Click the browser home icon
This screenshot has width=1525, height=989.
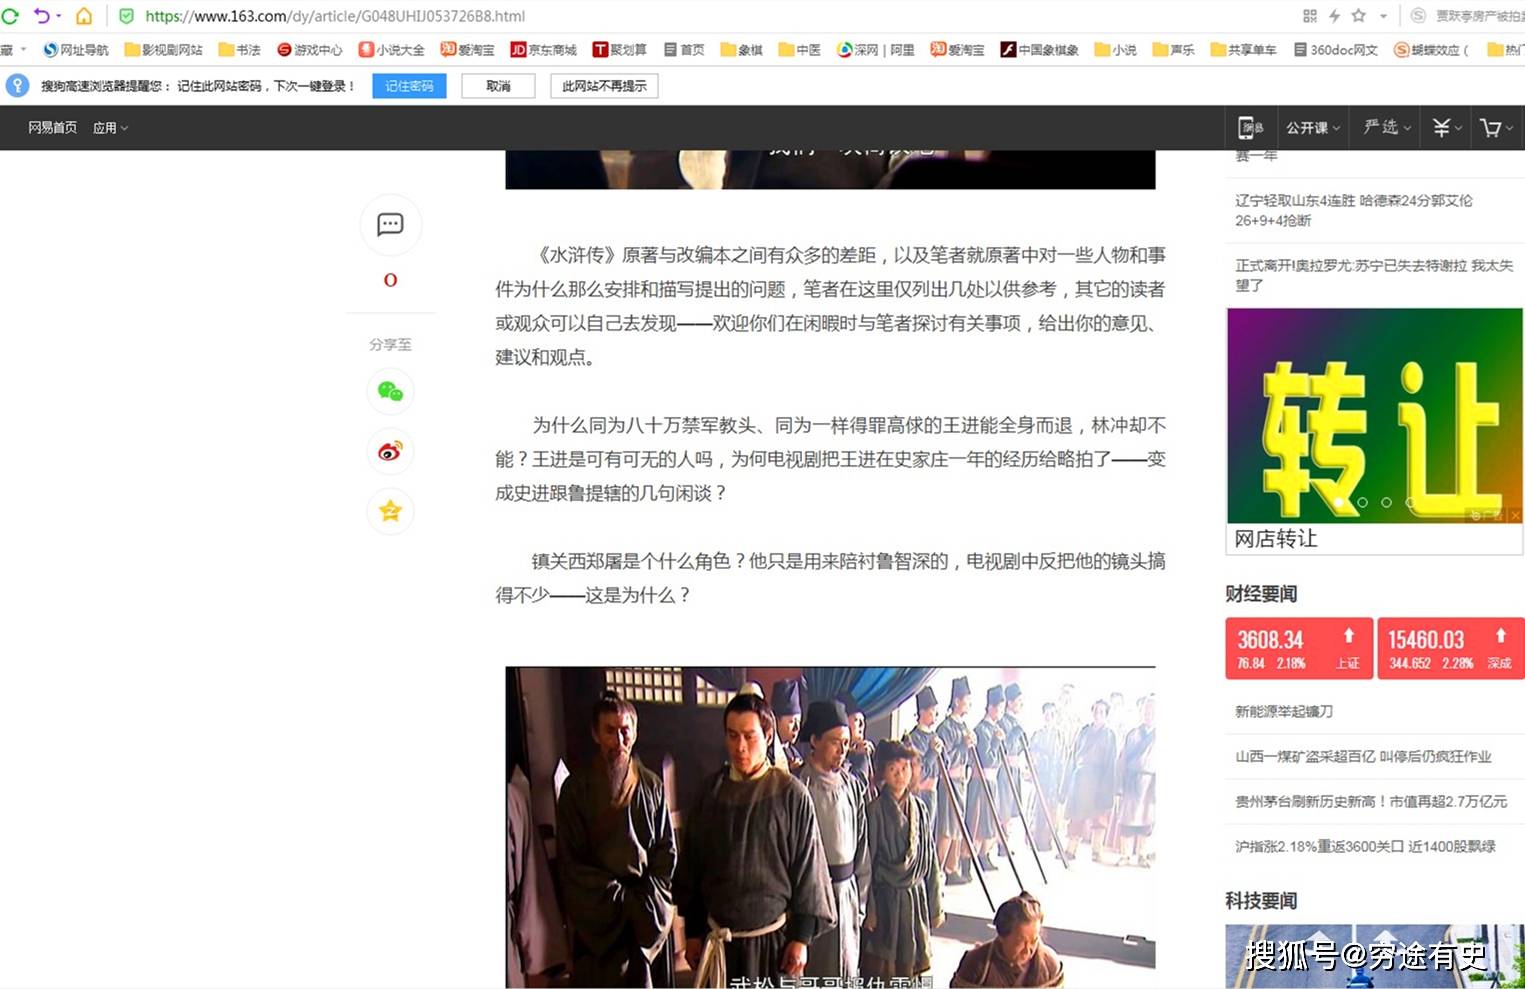84,16
